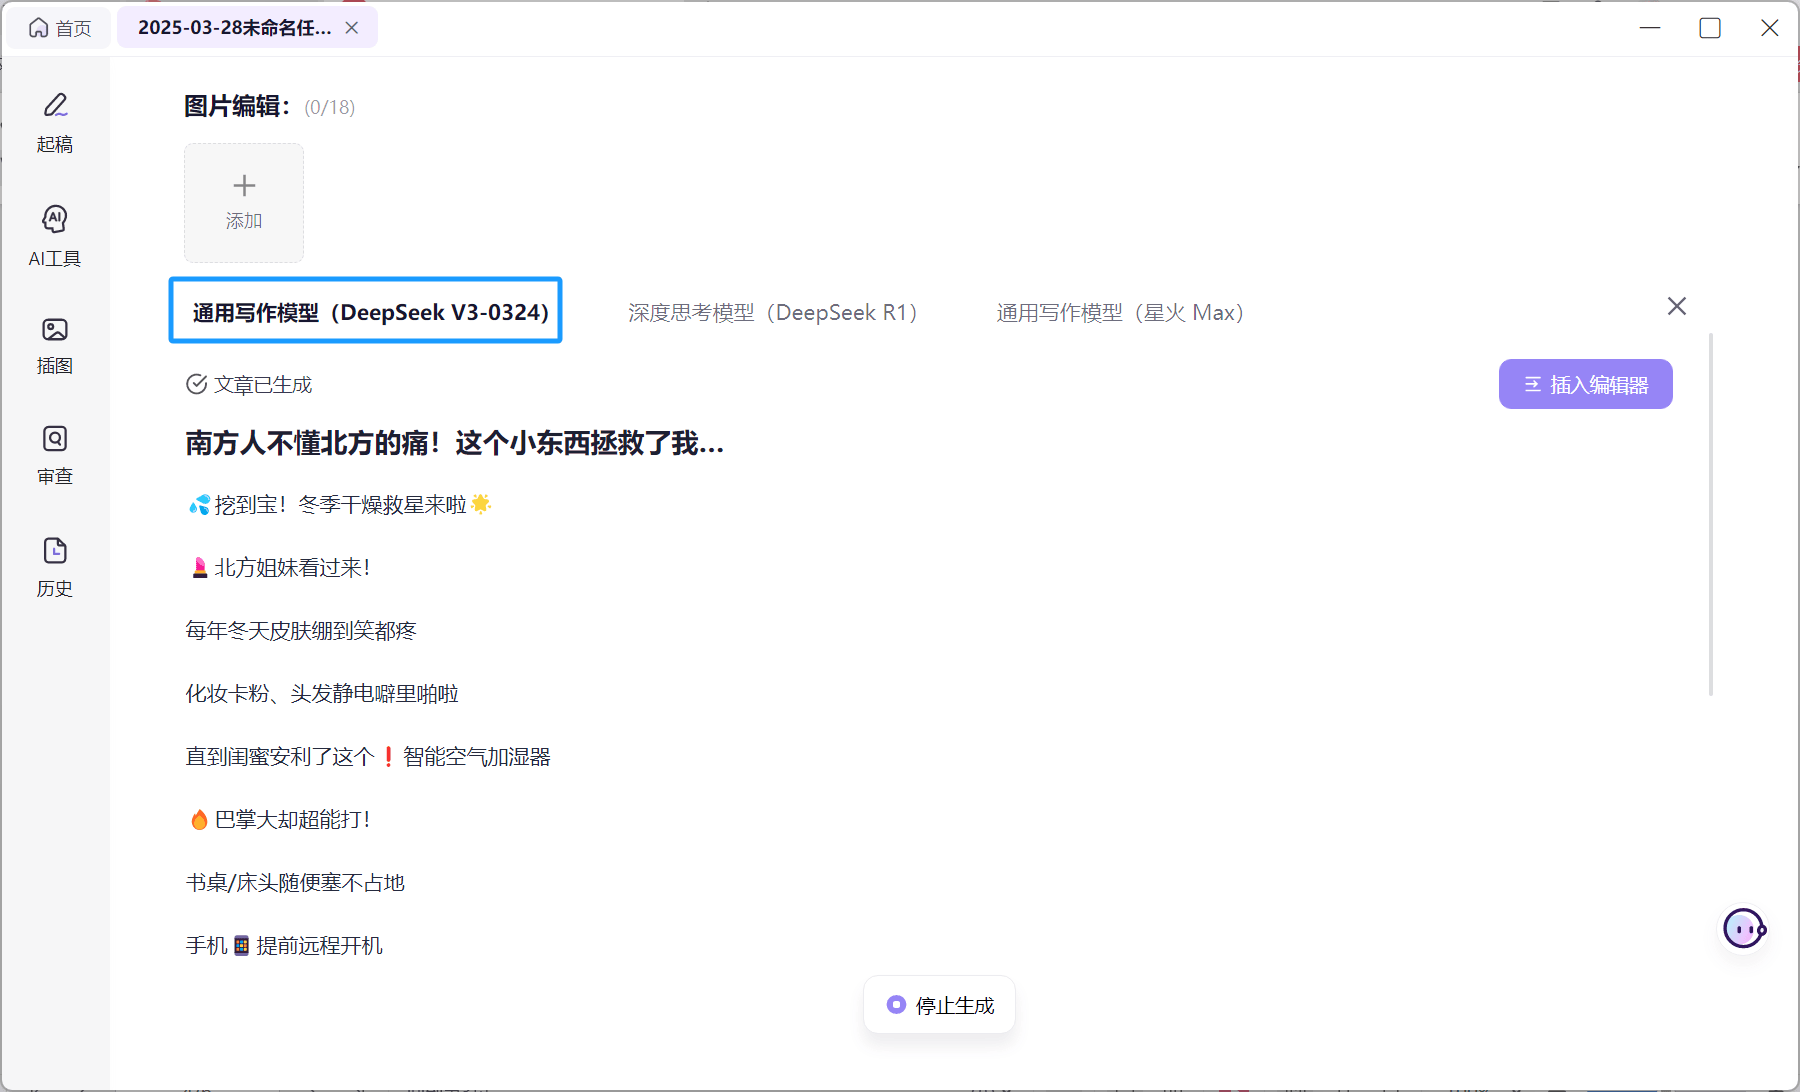Open the 起稿 drafting tool
Viewport: 1800px width, 1092px height.
pos(55,122)
